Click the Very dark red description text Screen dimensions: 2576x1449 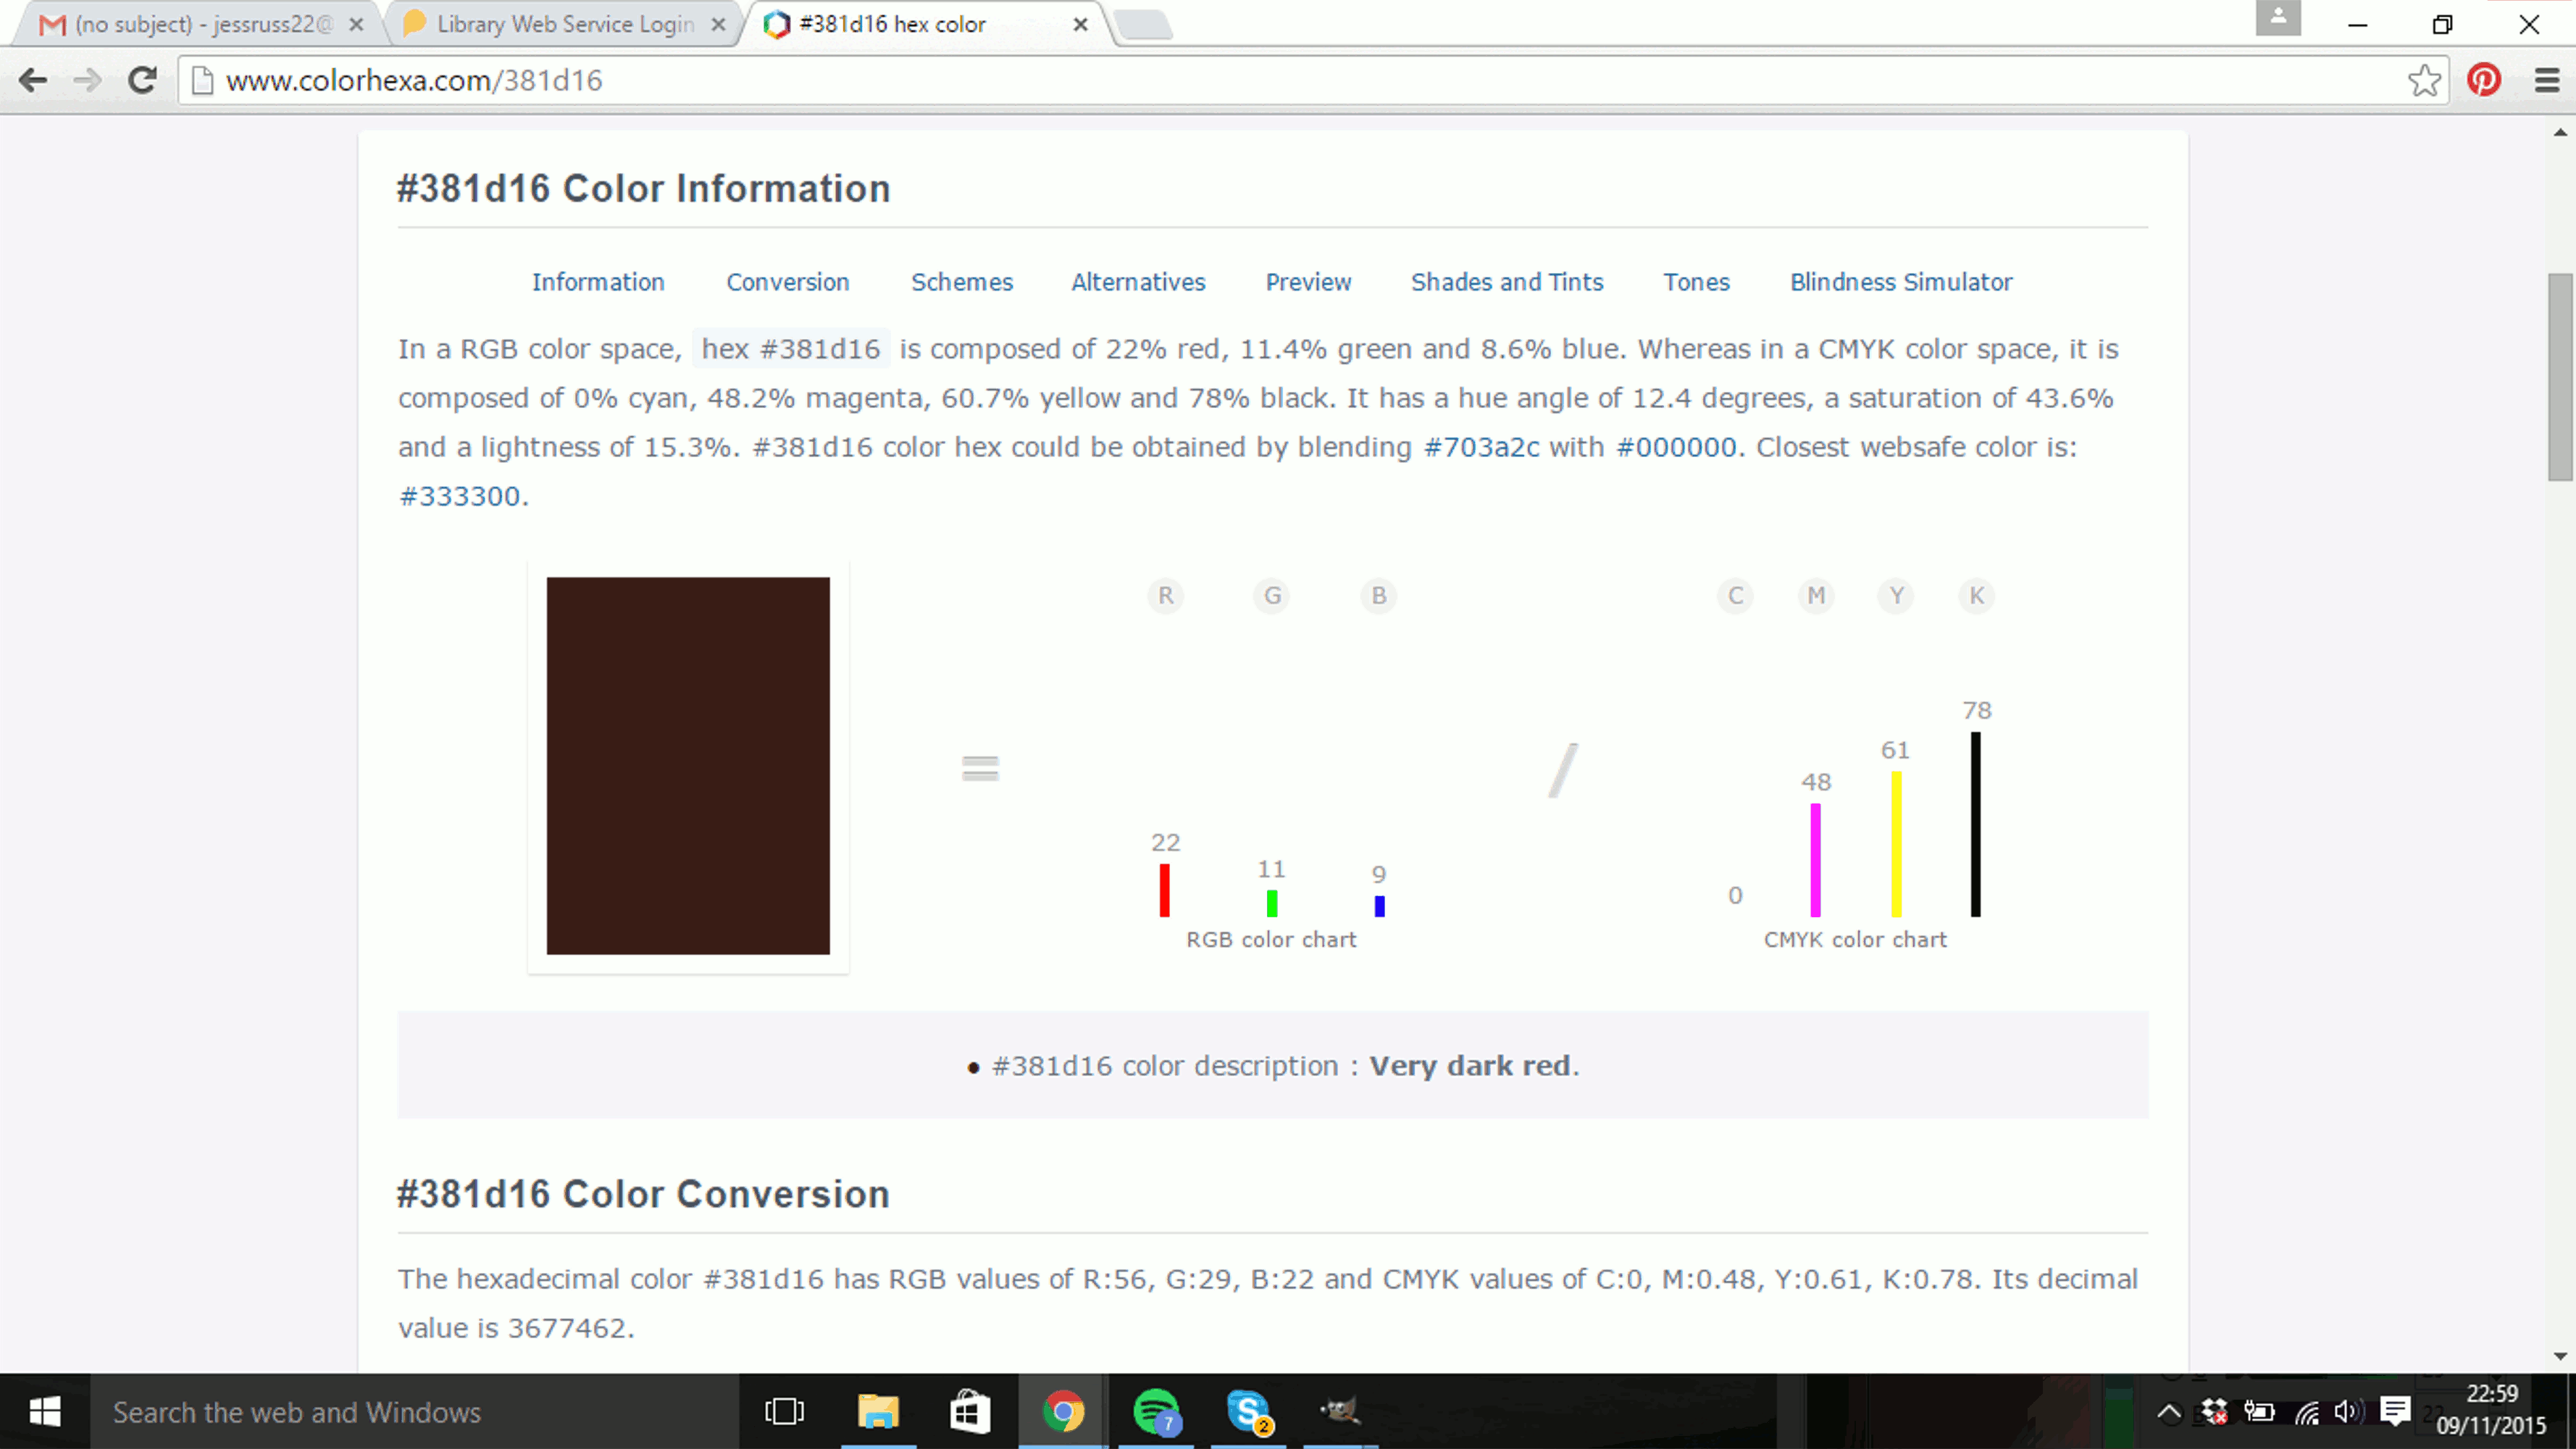tap(1469, 1066)
